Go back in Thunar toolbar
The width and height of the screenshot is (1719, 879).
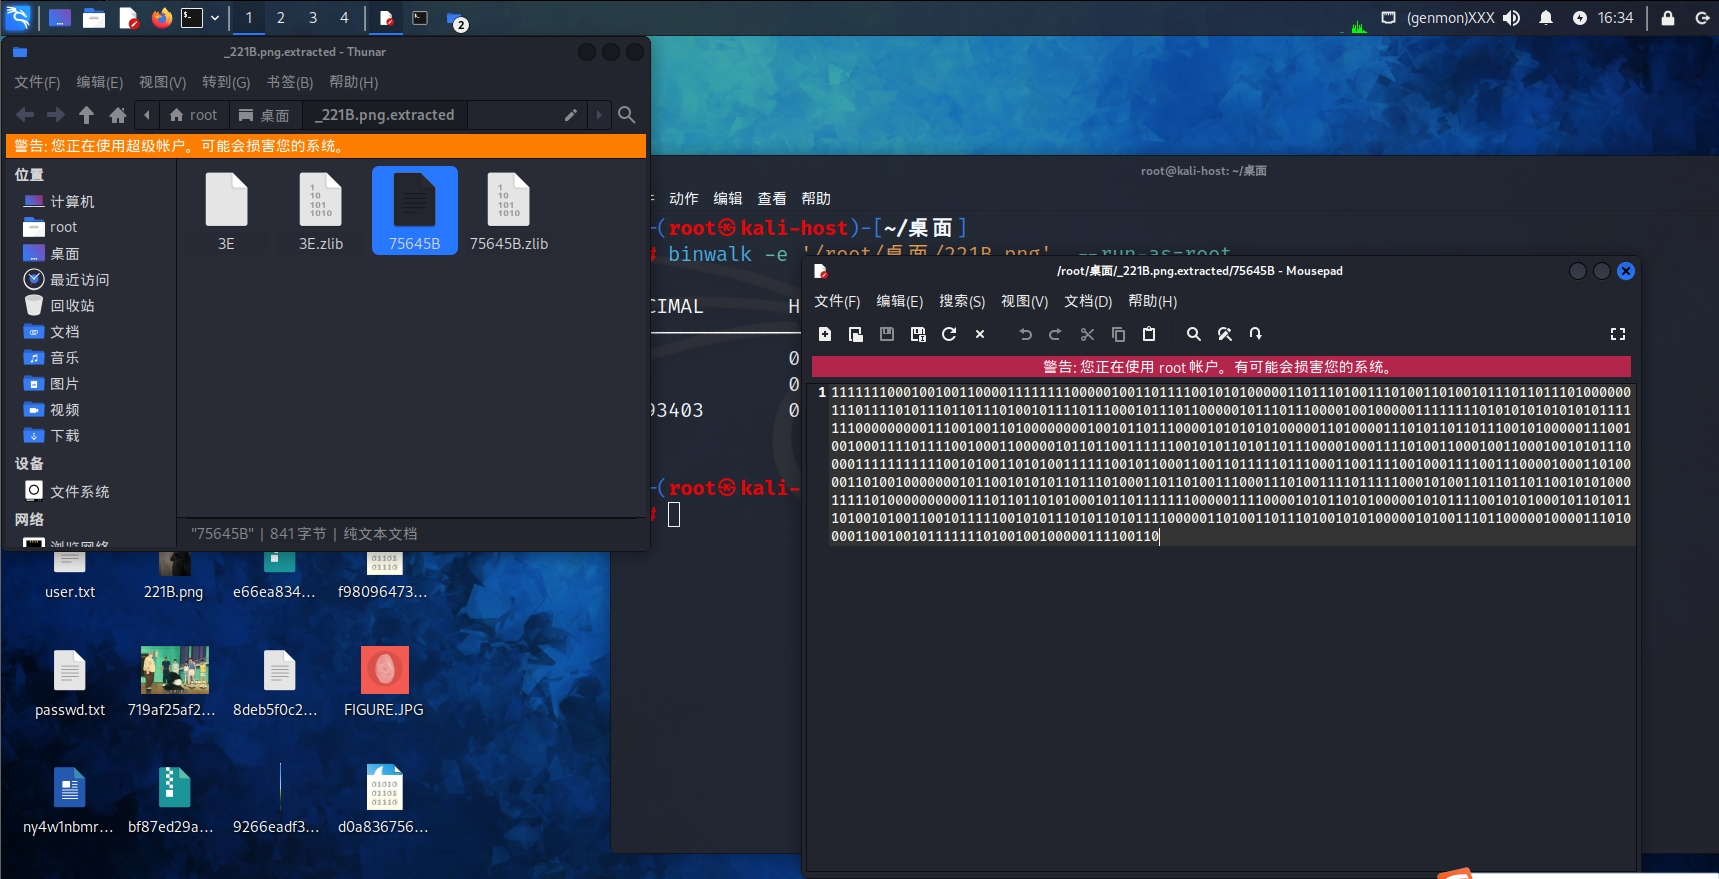25,115
